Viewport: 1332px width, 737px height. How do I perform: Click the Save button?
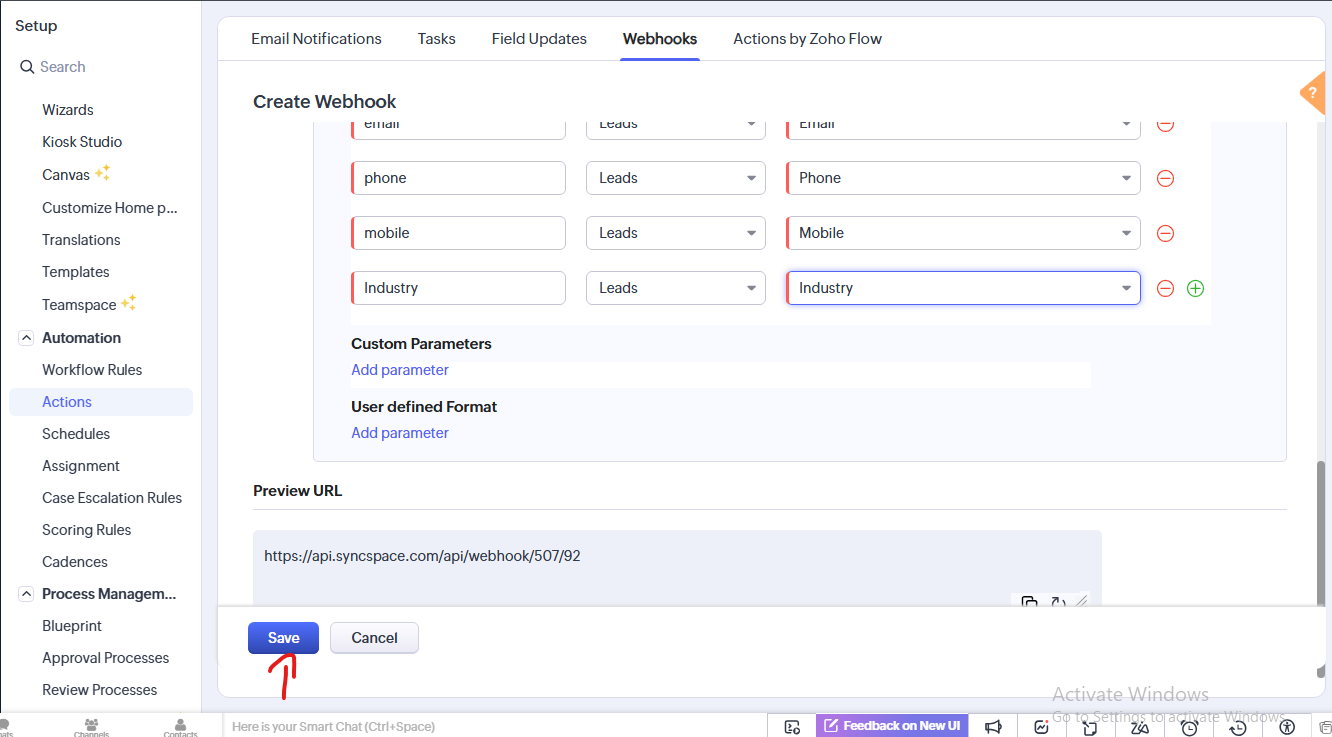point(283,638)
